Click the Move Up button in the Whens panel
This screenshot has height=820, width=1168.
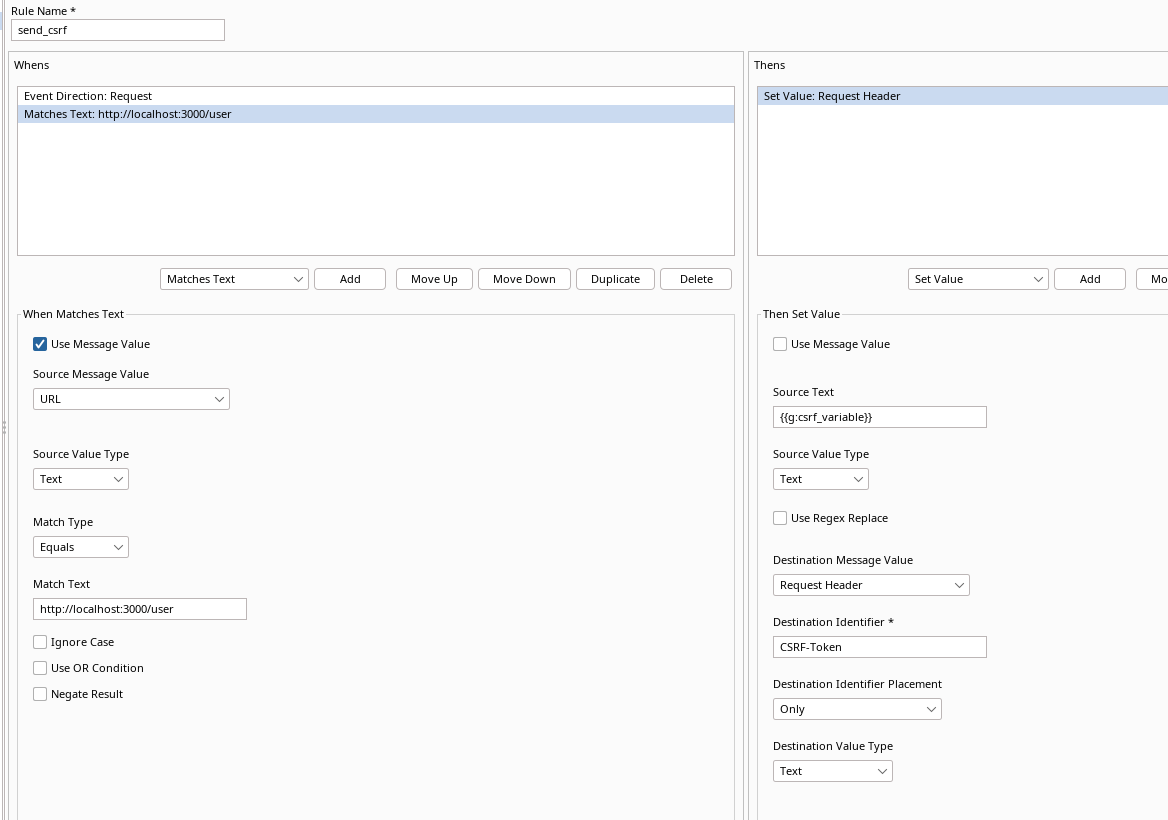click(x=433, y=279)
